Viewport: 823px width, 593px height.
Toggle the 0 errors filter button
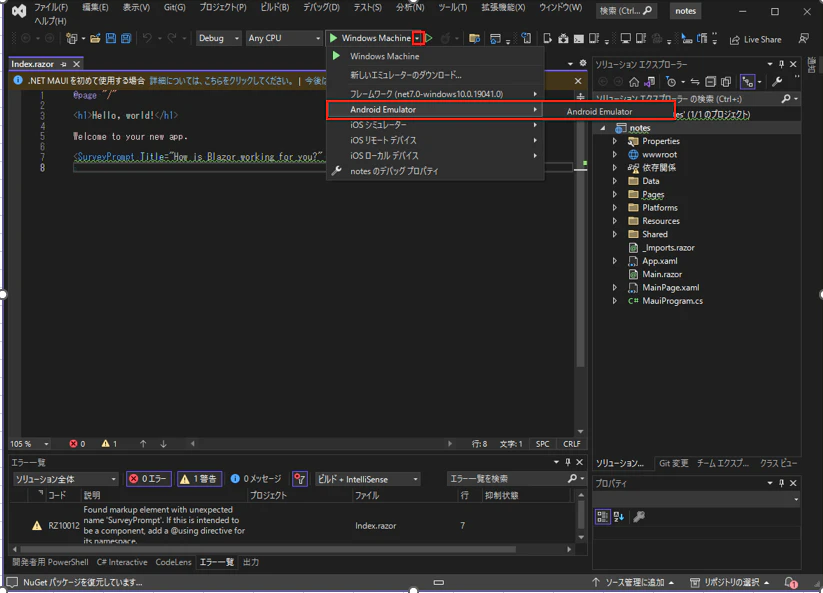pyautogui.click(x=149, y=479)
